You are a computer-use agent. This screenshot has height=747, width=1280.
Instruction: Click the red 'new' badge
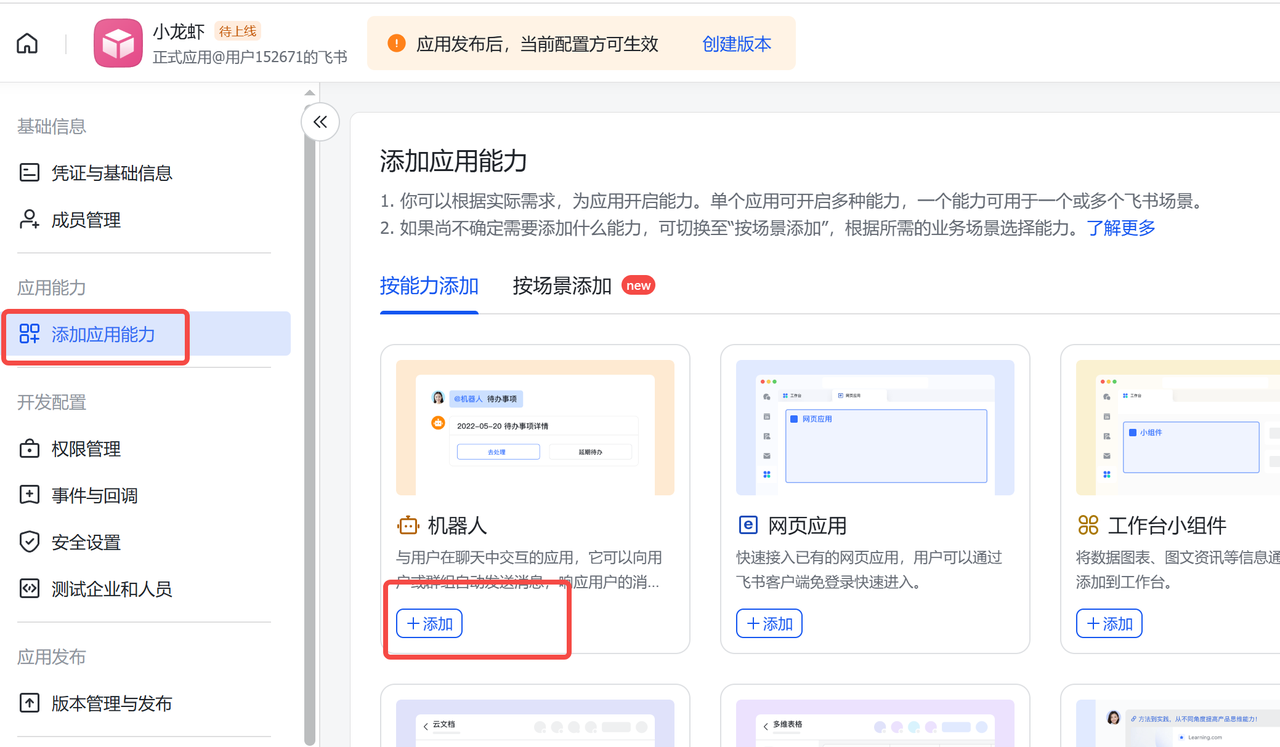click(638, 286)
